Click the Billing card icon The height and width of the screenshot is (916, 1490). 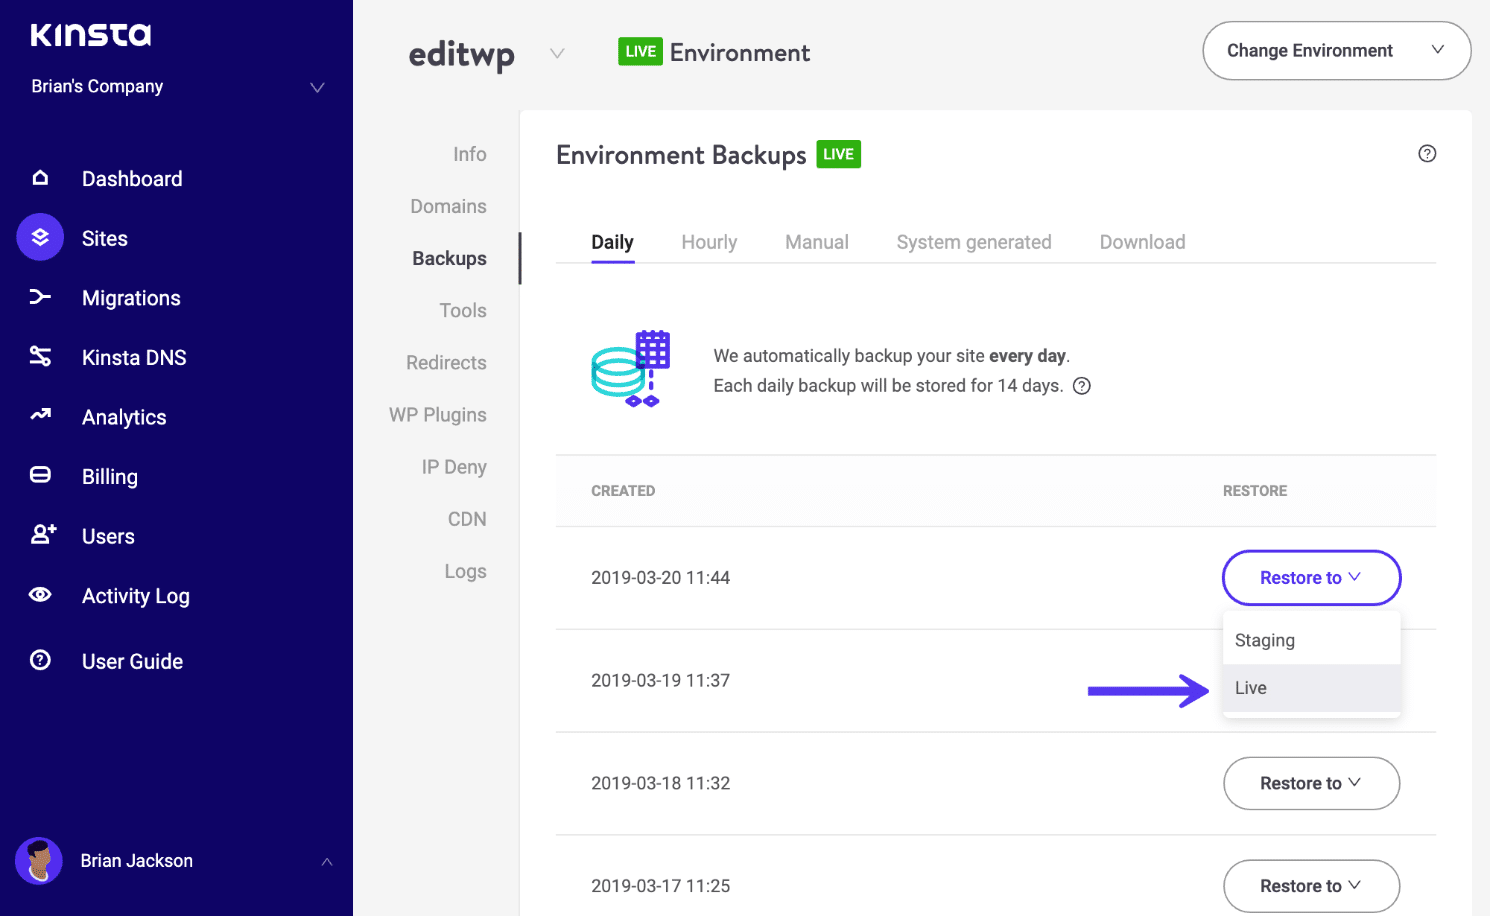[40, 476]
